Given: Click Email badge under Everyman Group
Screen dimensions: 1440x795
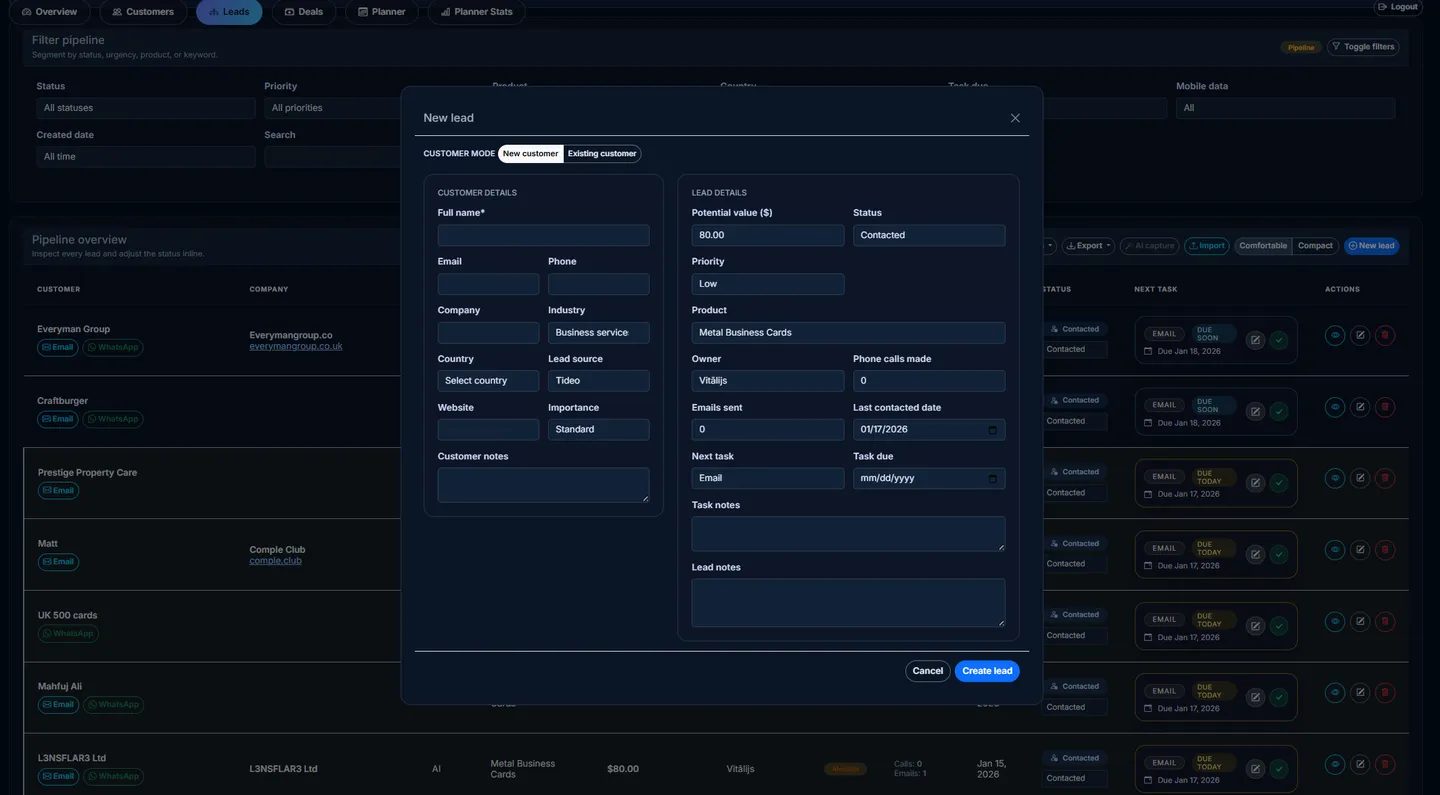Looking at the screenshot, I should pyautogui.click(x=58, y=348).
